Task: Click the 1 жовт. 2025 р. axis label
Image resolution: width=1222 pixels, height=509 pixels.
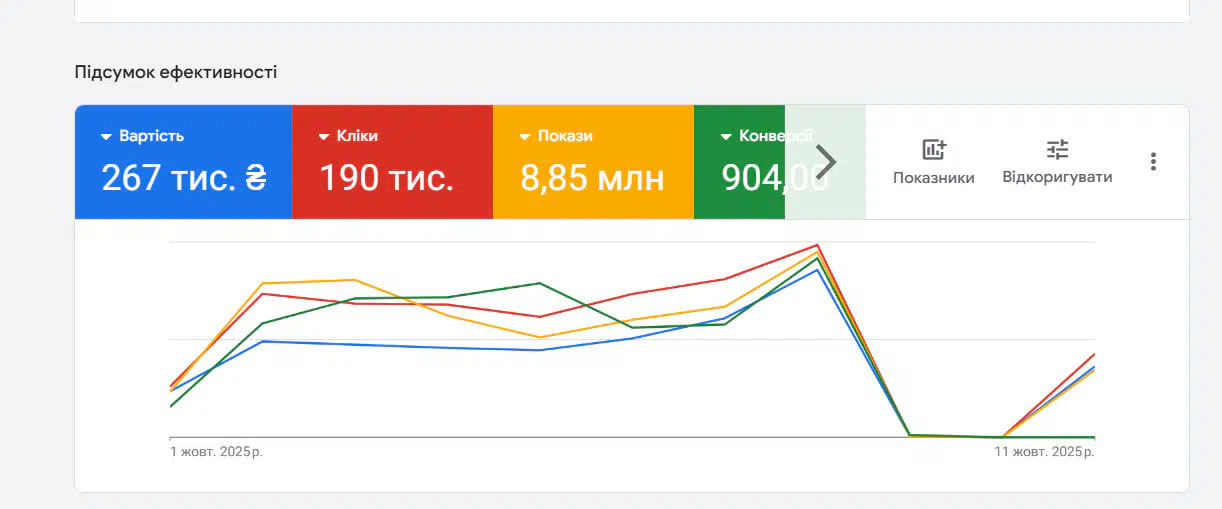Action: (x=217, y=452)
